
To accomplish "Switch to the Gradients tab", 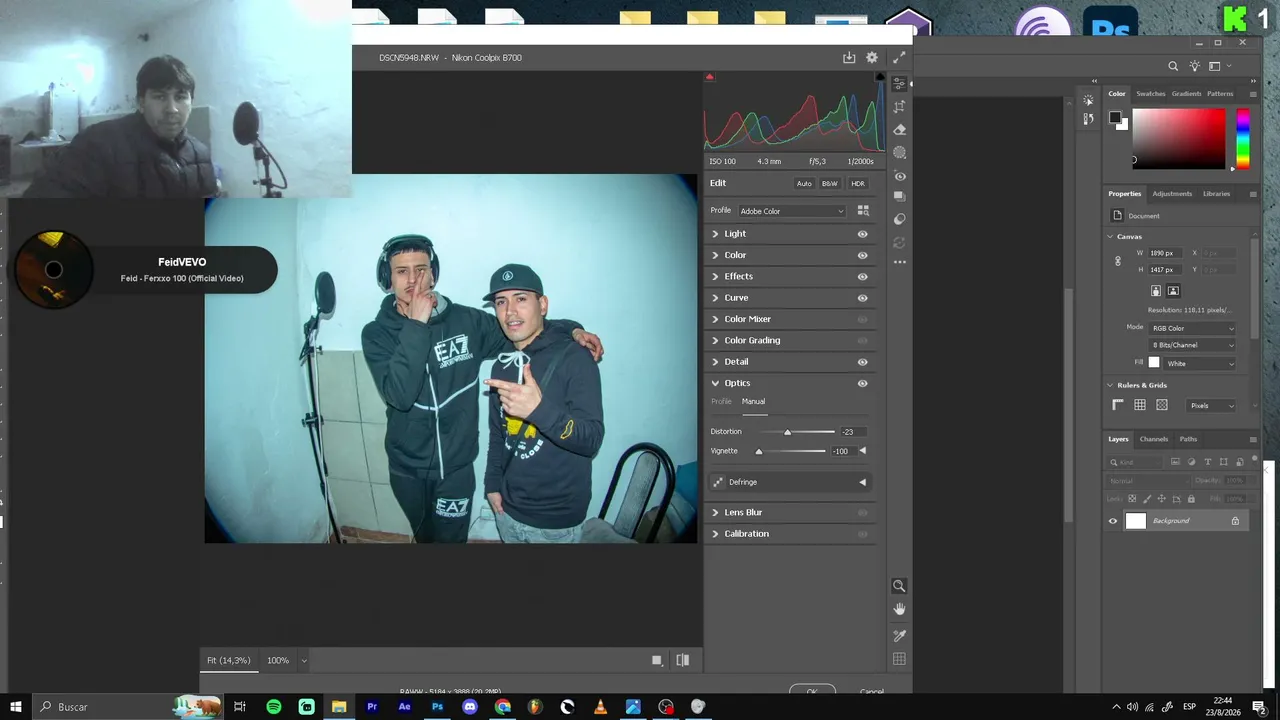I will coord(1186,94).
